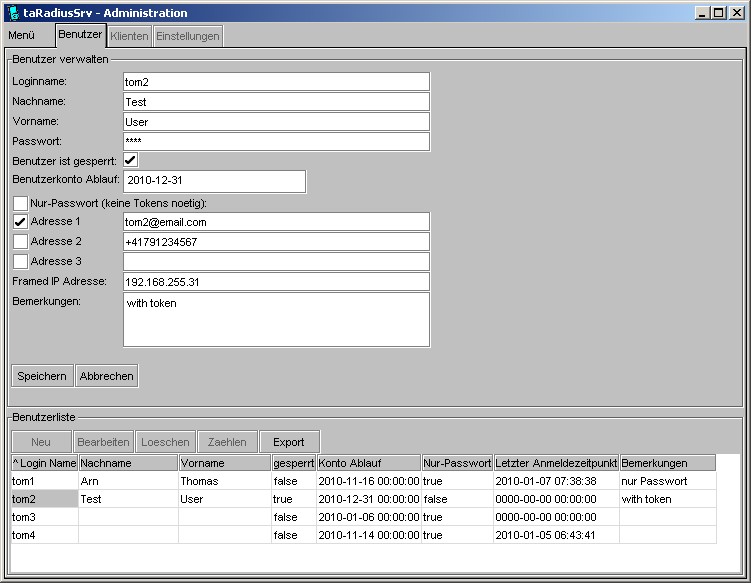751x583 pixels.
Task: Enable the Nur-Passwort checkbox
Action: (20, 204)
